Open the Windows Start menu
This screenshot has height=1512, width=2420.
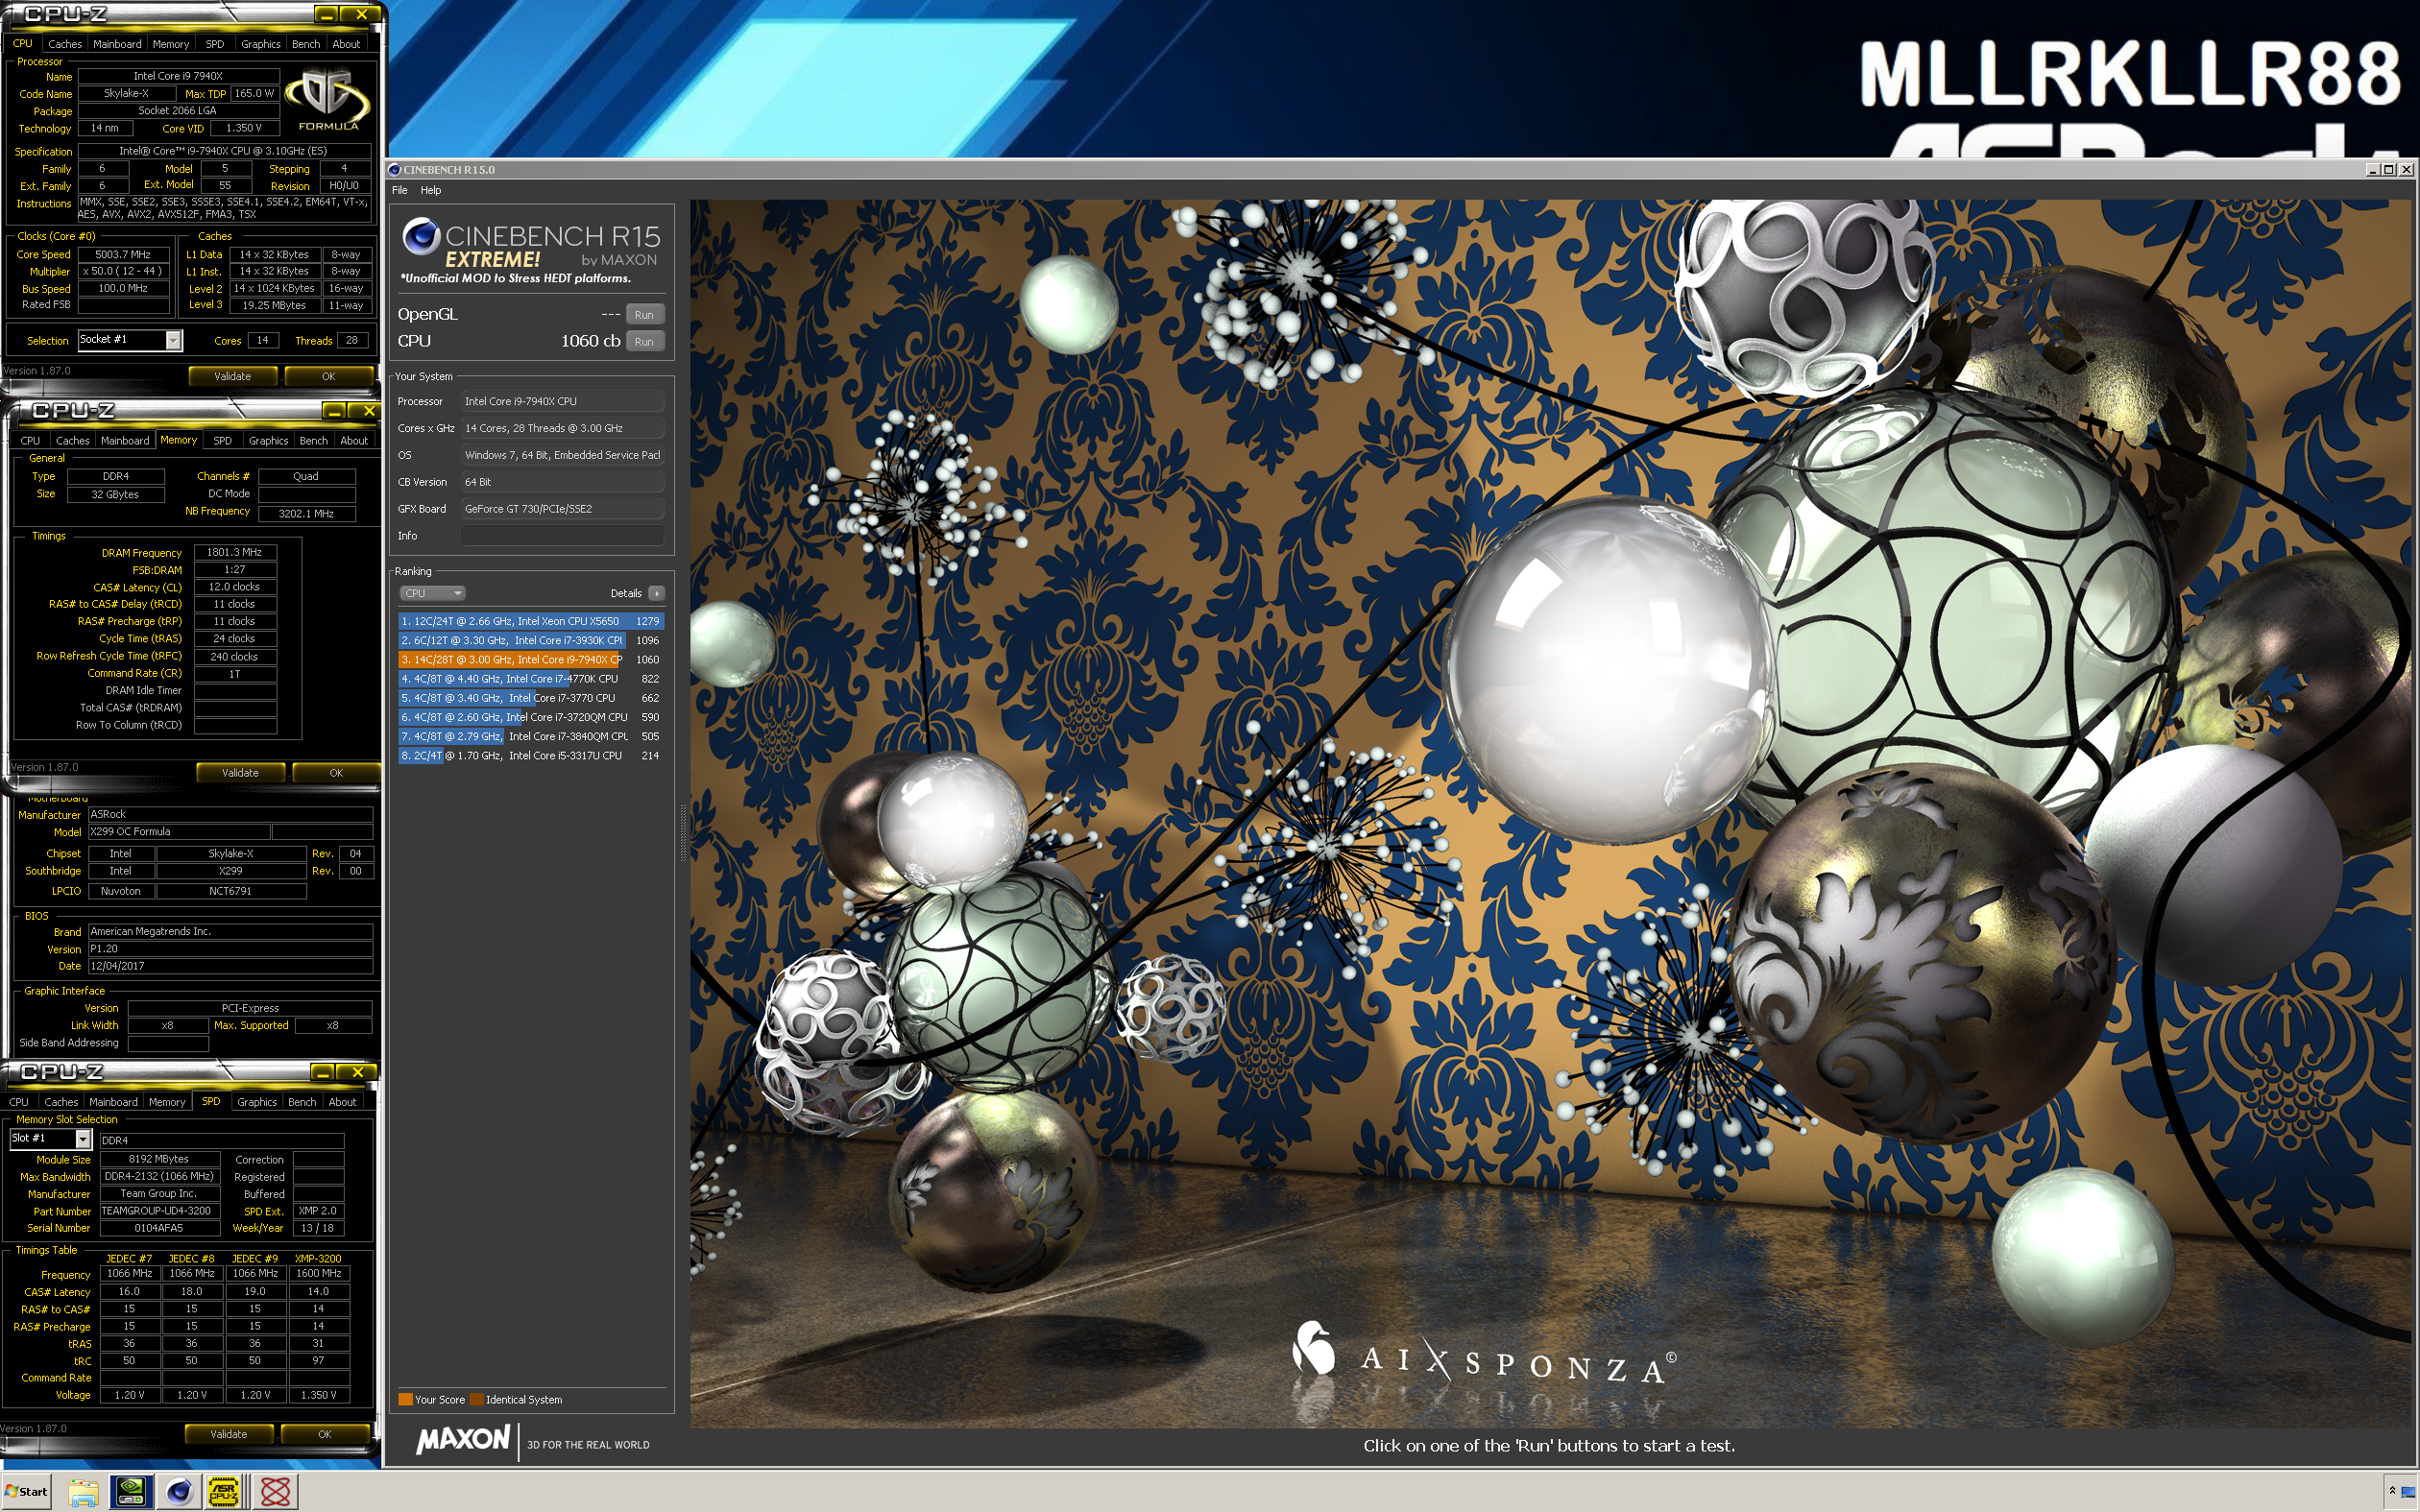point(27,1491)
